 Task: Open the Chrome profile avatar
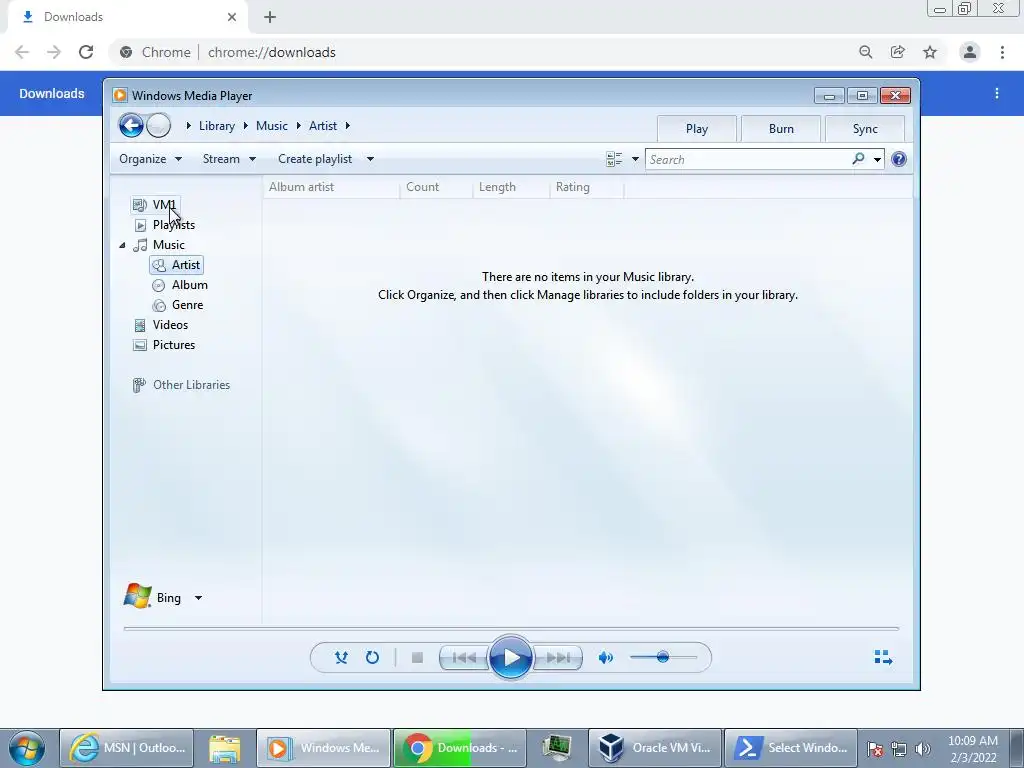click(x=970, y=52)
